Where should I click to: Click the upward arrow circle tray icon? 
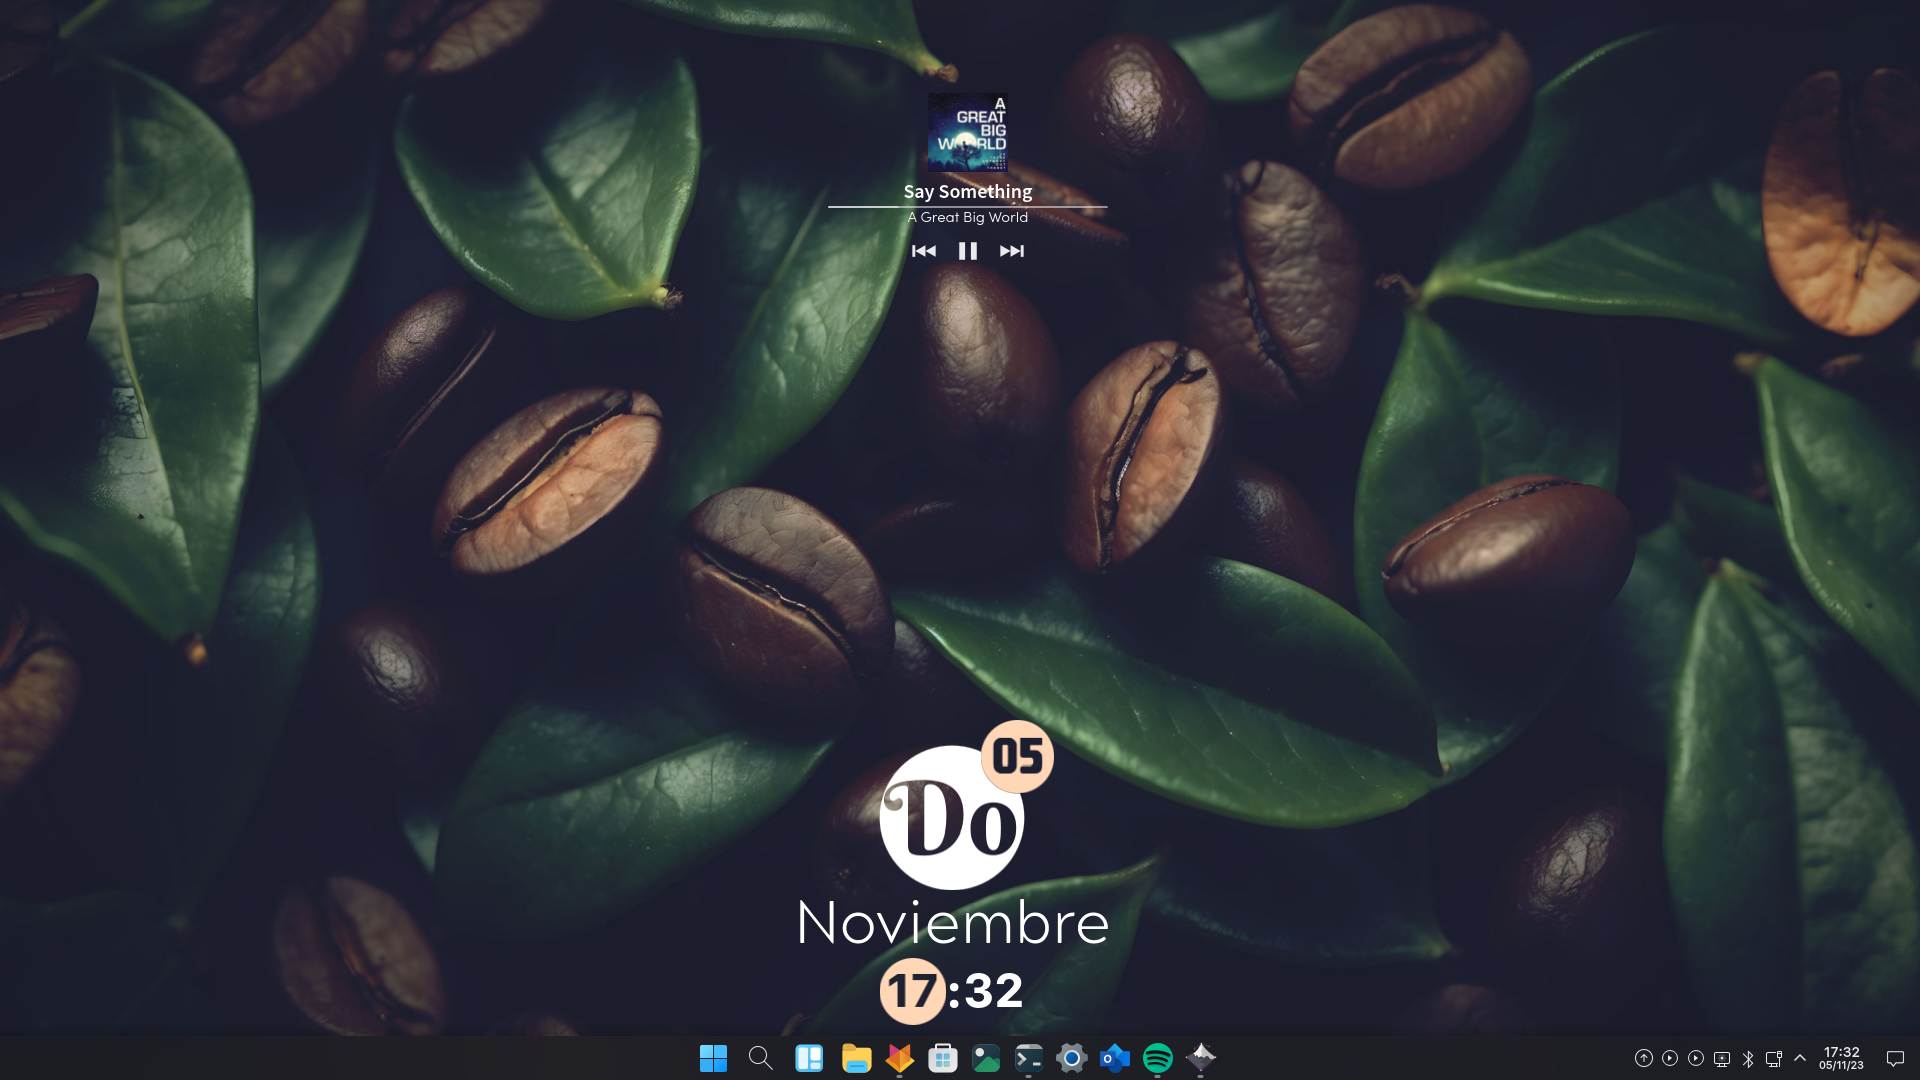click(x=1643, y=1058)
